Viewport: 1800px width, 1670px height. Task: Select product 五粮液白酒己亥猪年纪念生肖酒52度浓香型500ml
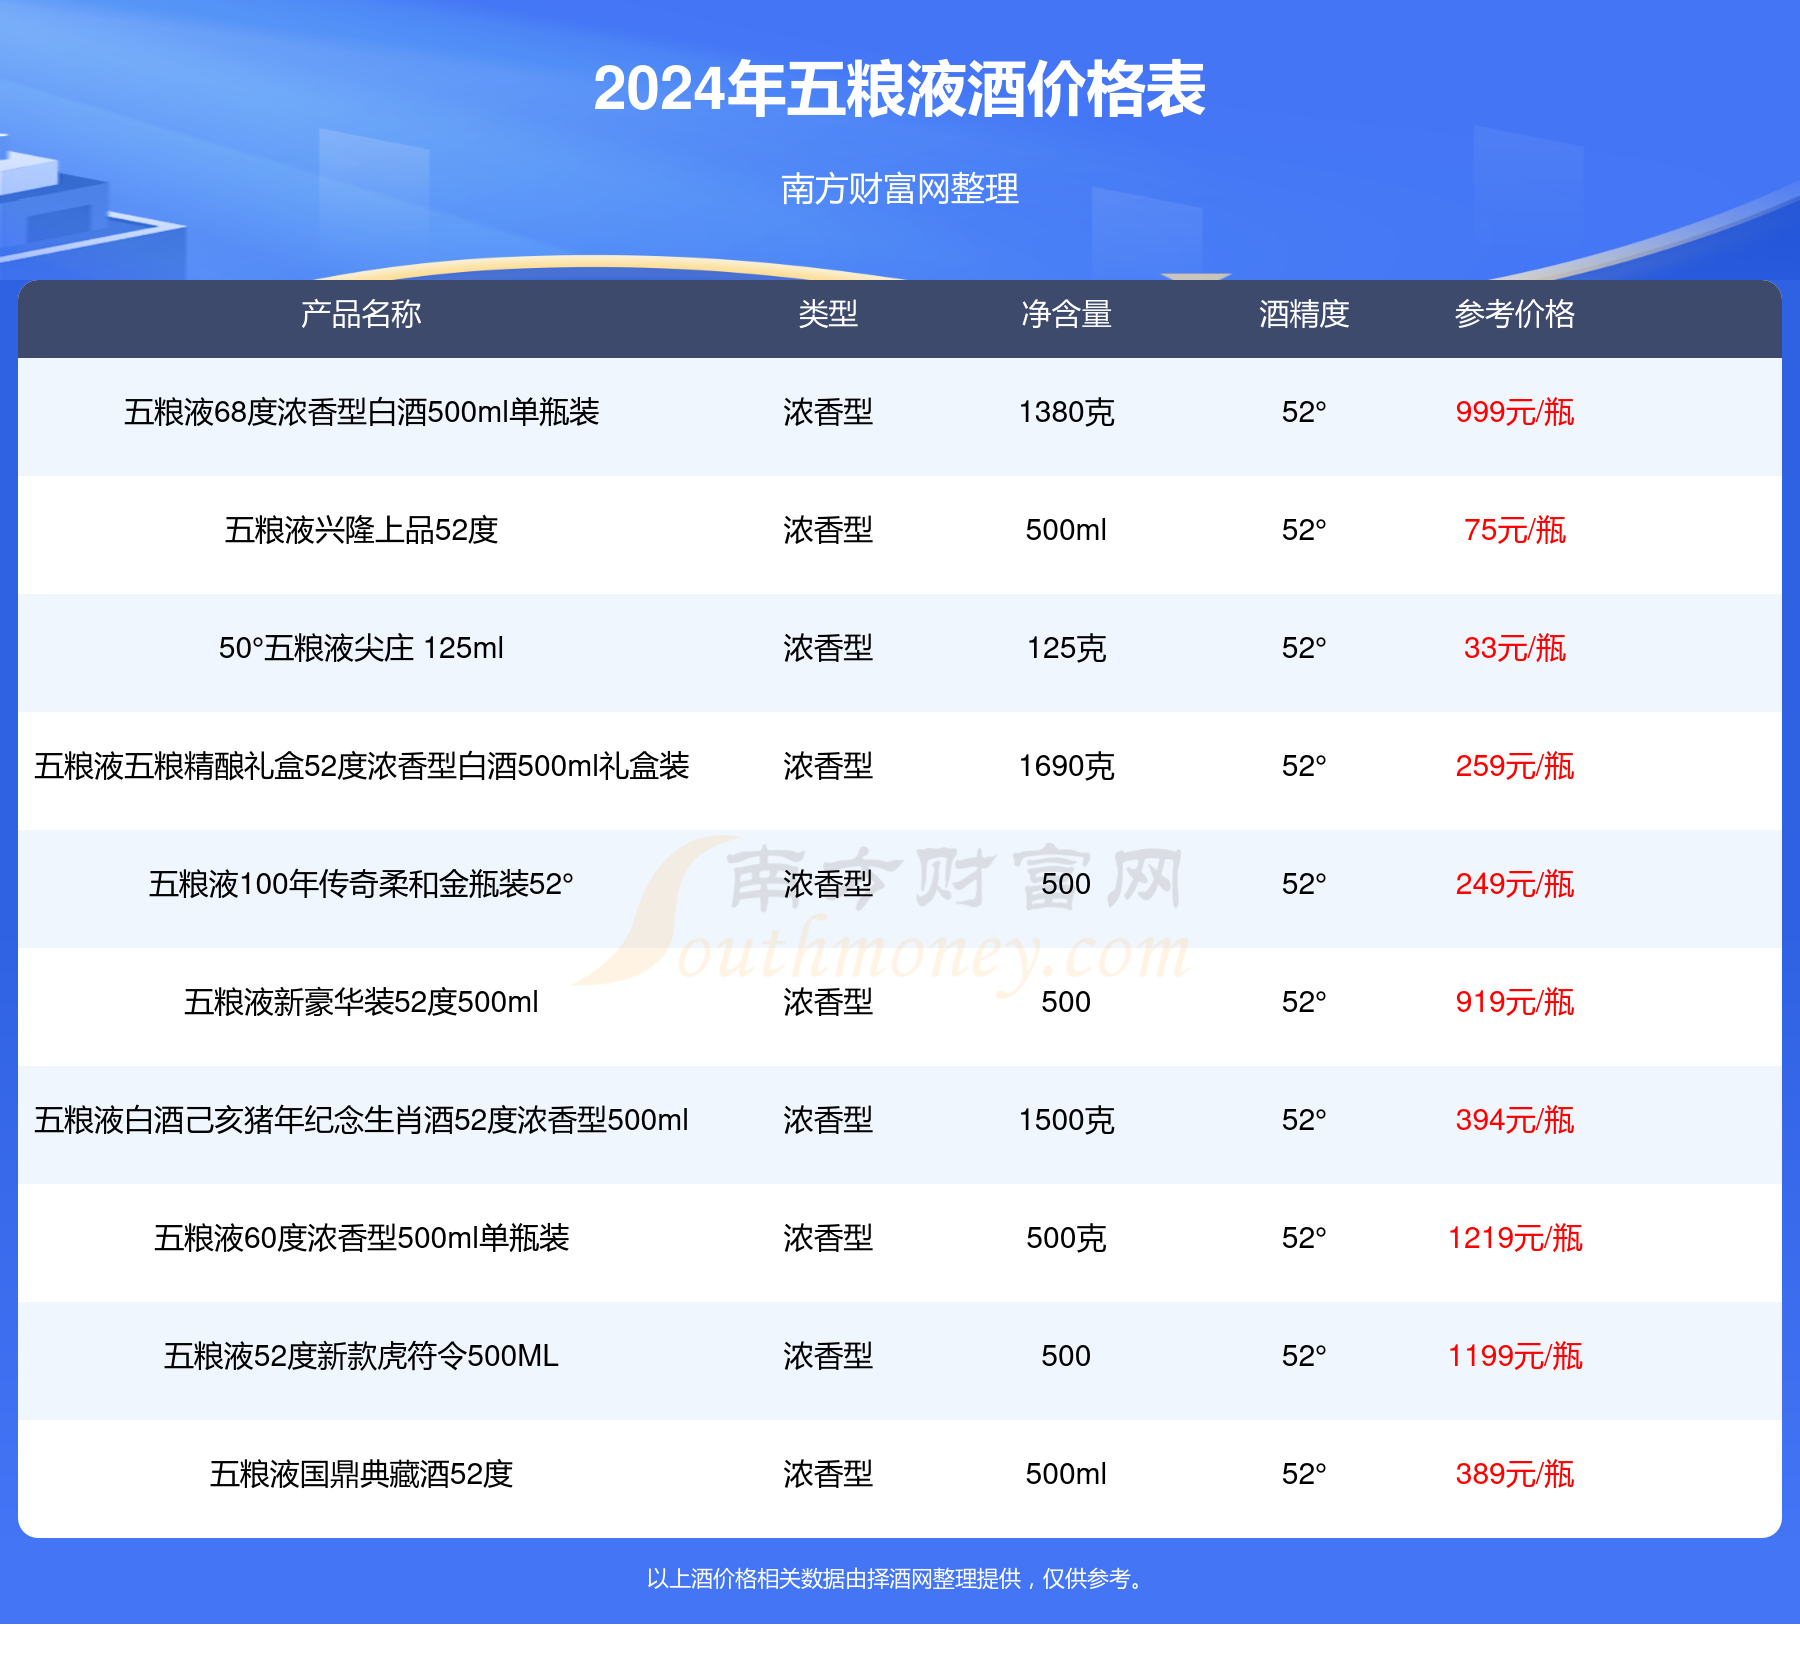coord(361,1120)
